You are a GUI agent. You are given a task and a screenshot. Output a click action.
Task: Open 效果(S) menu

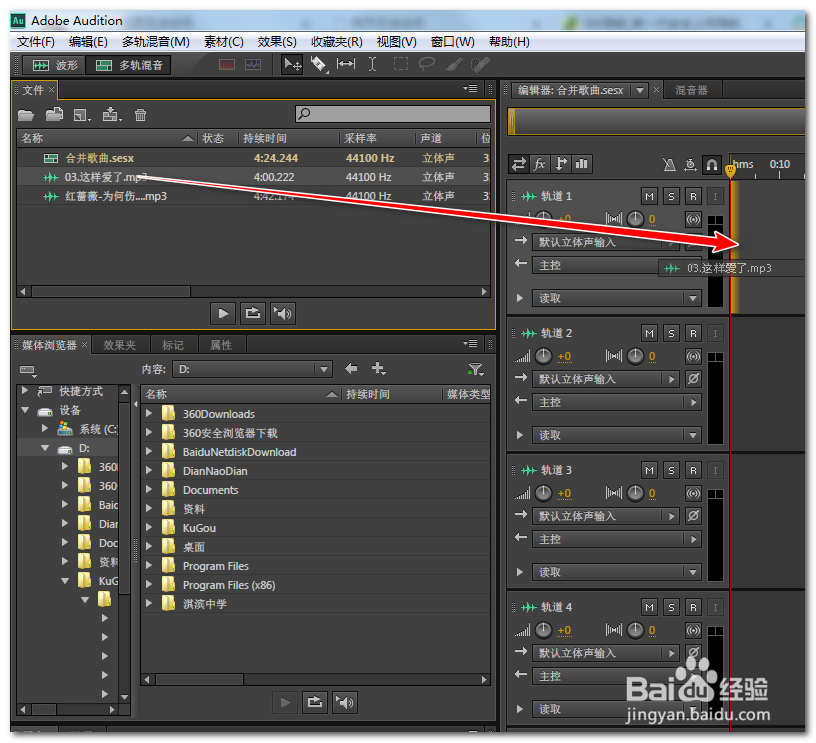coord(277,42)
